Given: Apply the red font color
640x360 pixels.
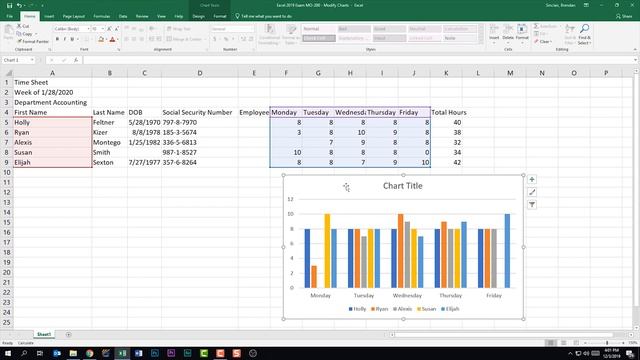Looking at the screenshot, I should coord(113,39).
